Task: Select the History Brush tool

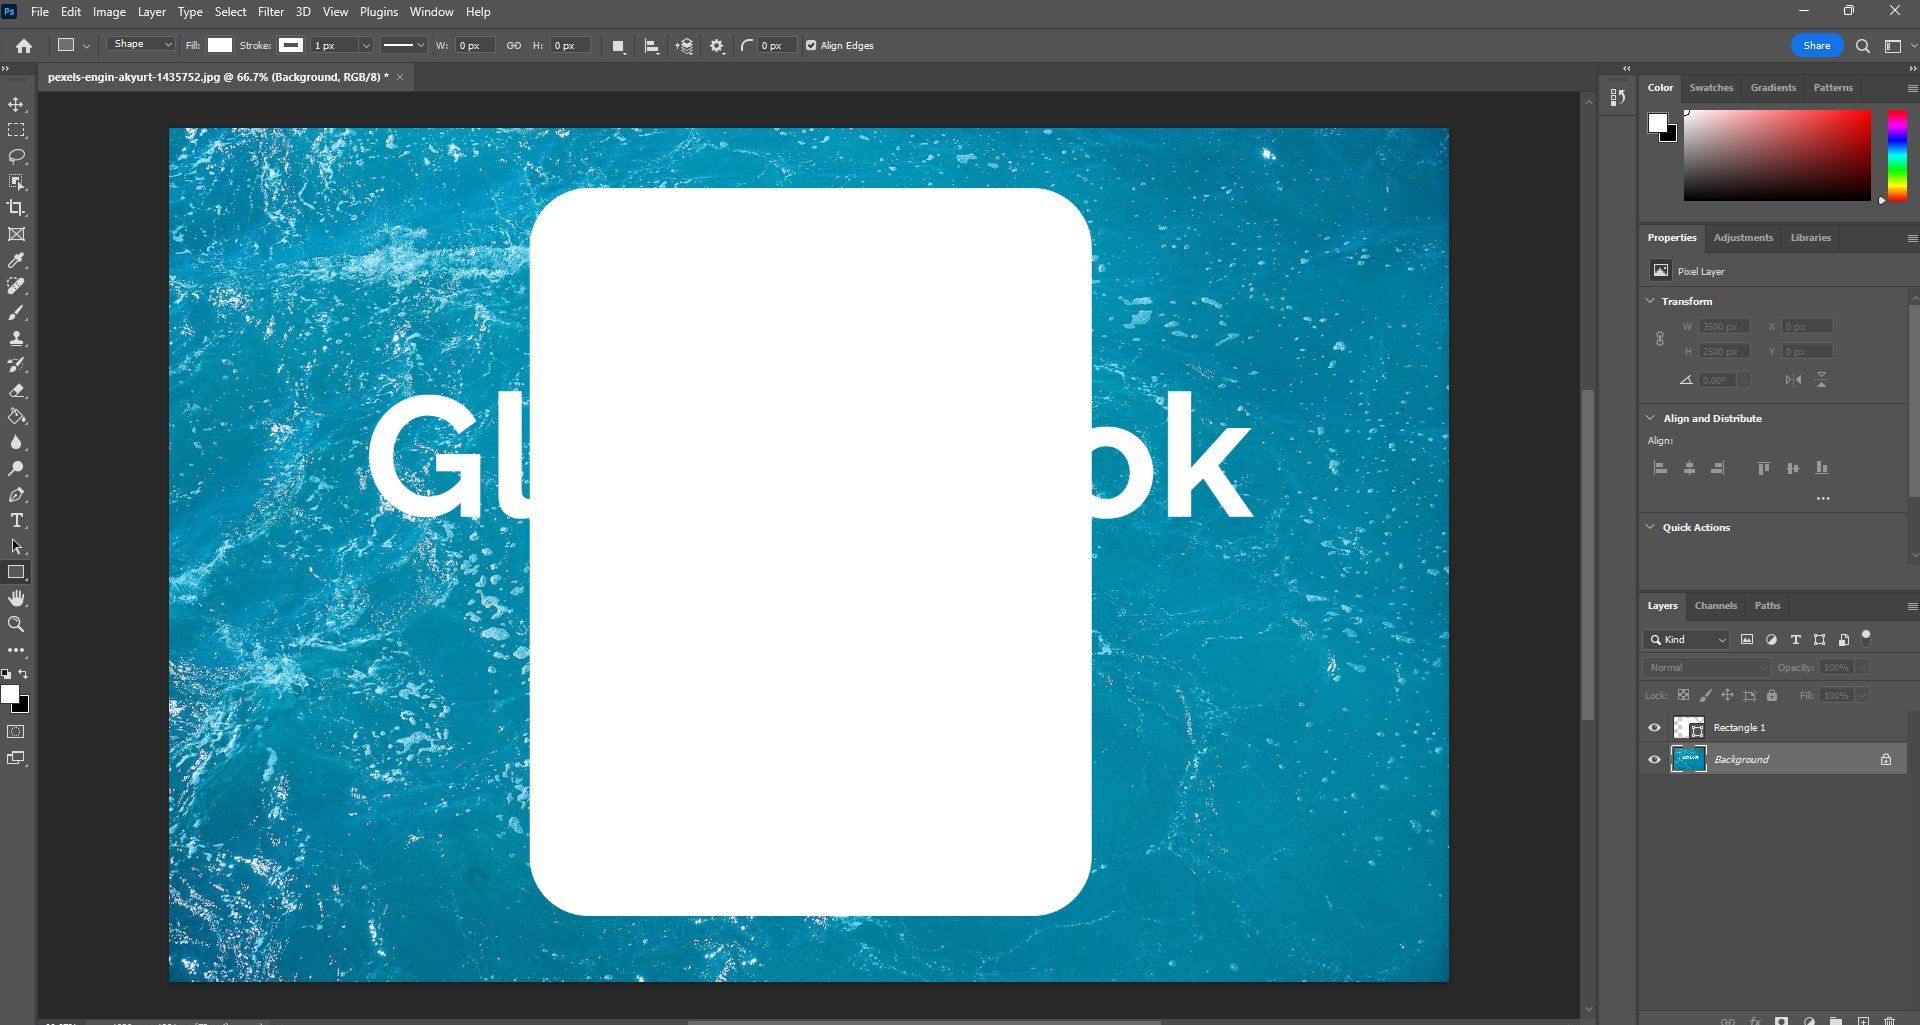Action: pos(17,365)
